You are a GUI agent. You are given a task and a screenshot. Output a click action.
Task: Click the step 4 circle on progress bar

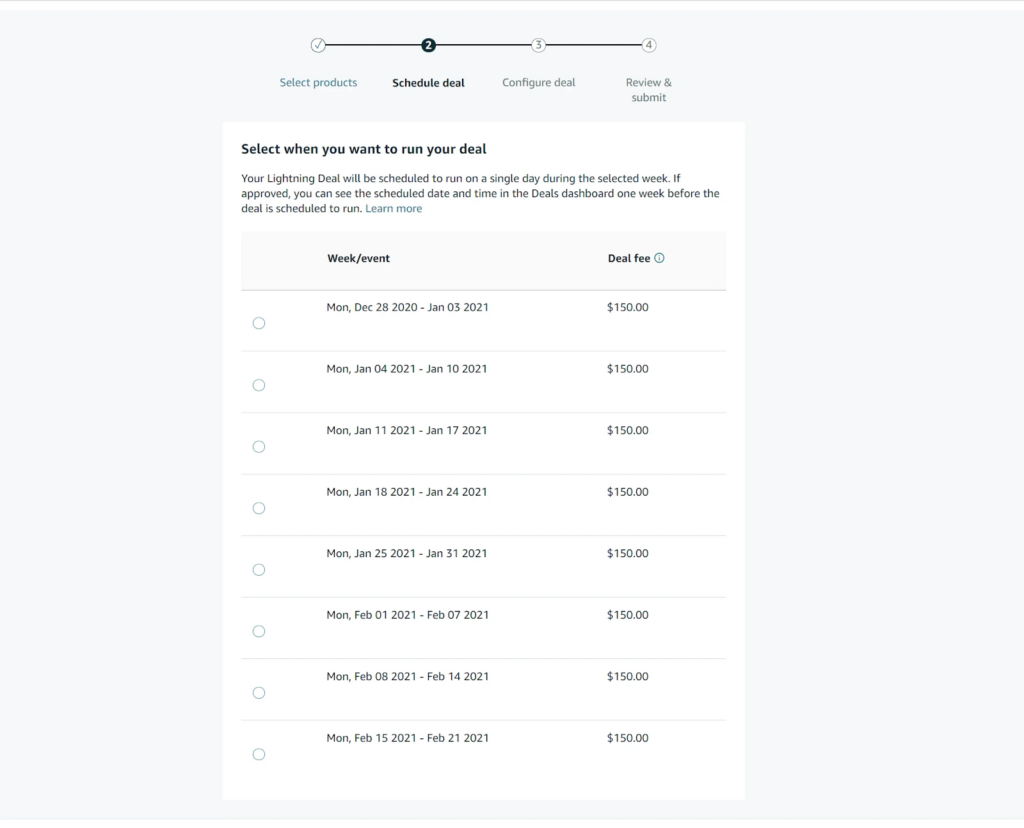pyautogui.click(x=648, y=45)
